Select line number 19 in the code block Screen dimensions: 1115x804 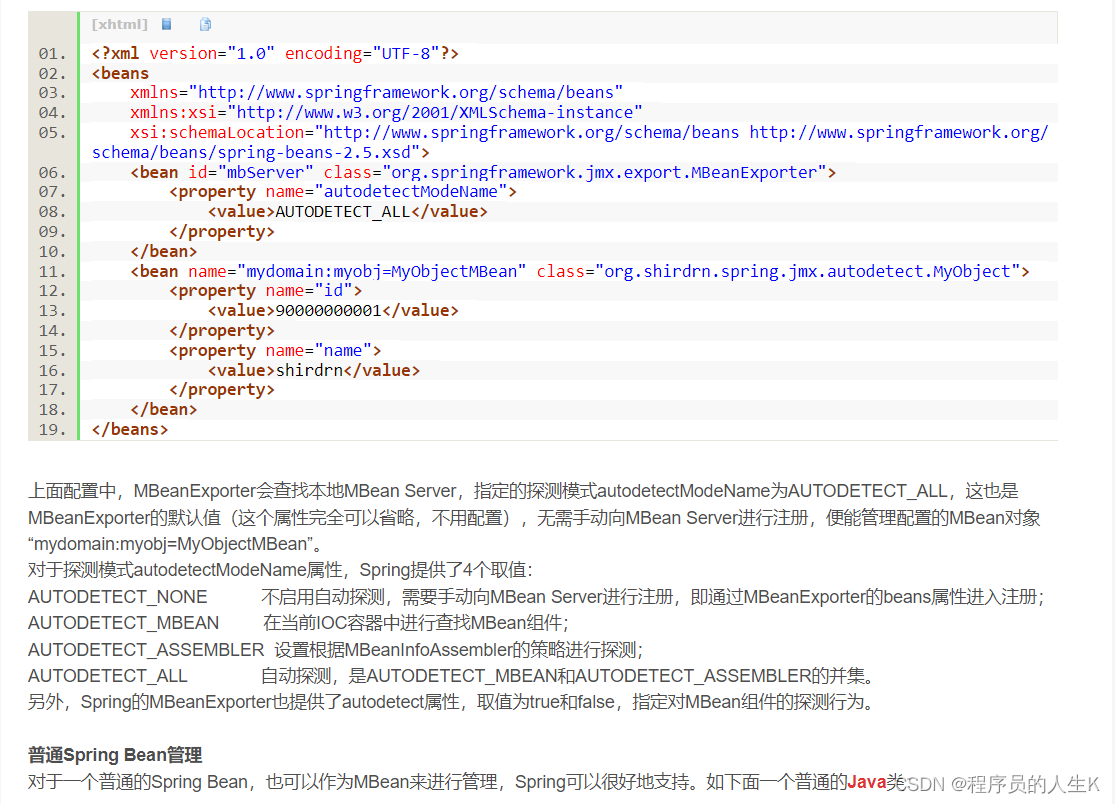[47, 429]
